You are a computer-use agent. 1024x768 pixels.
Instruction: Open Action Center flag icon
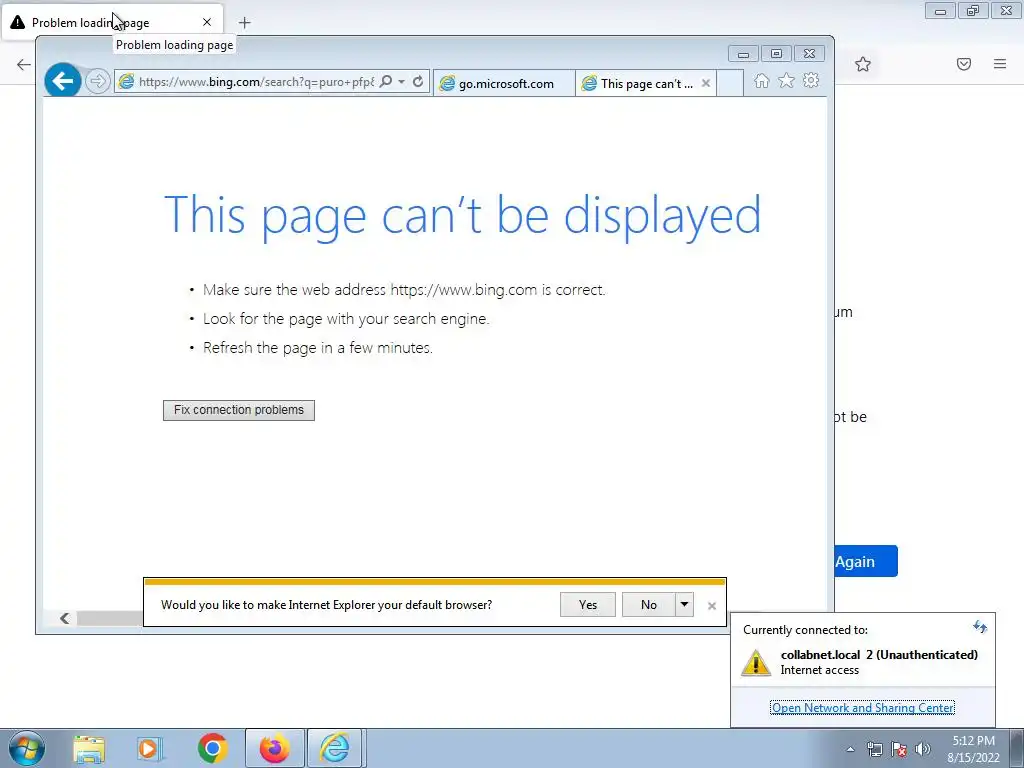899,749
